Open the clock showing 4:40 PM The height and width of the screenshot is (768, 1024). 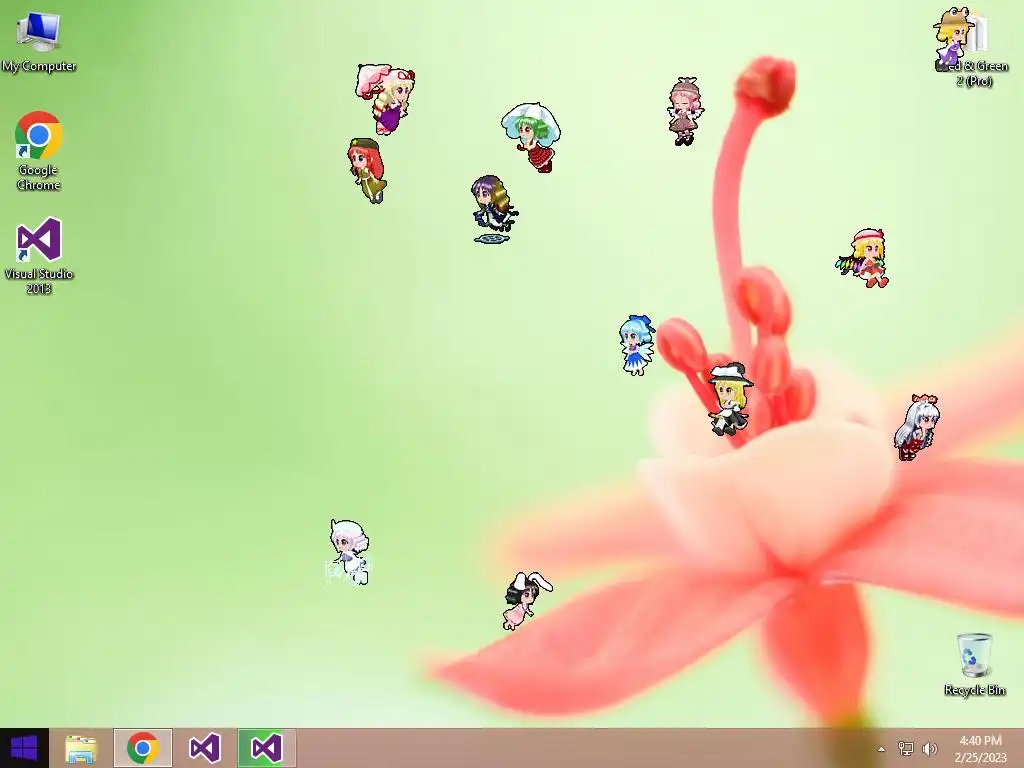tap(980, 748)
